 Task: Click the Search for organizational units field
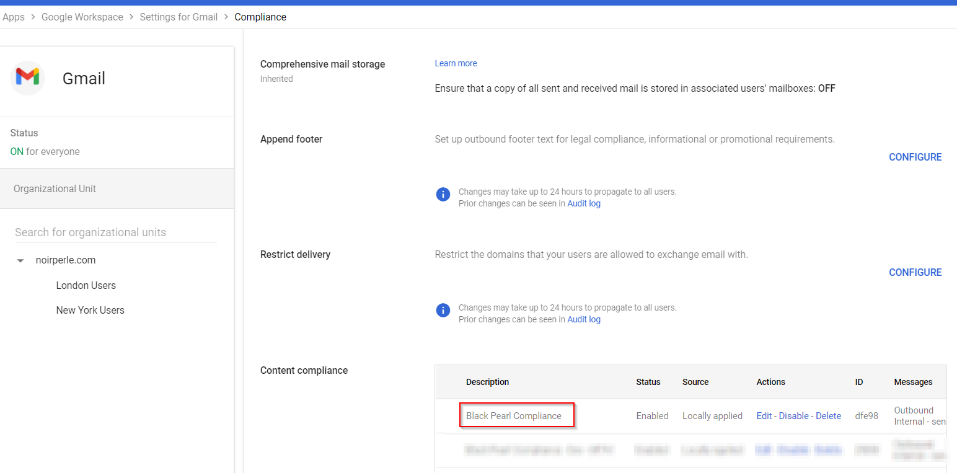click(115, 232)
